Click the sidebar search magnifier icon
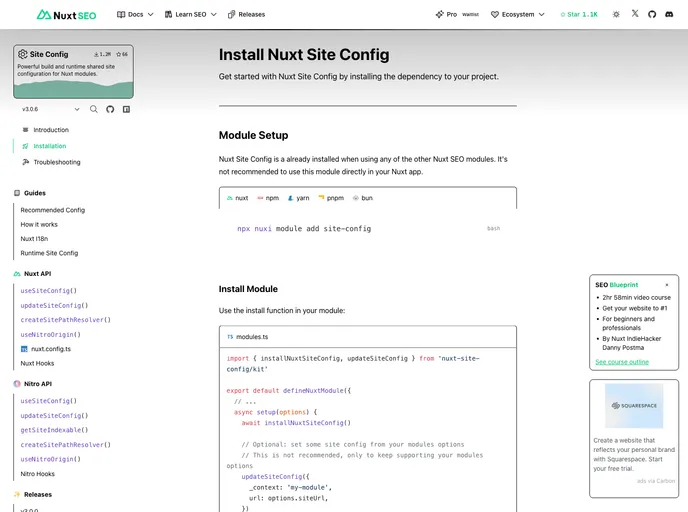 click(93, 109)
